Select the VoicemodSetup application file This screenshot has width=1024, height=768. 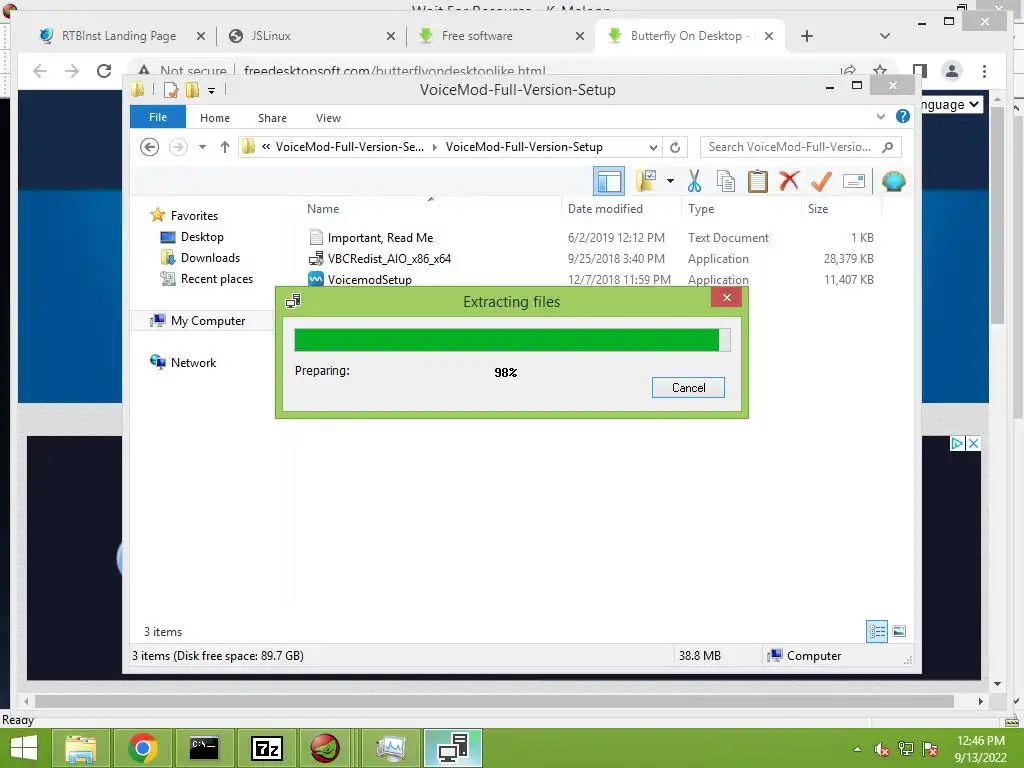pos(369,280)
